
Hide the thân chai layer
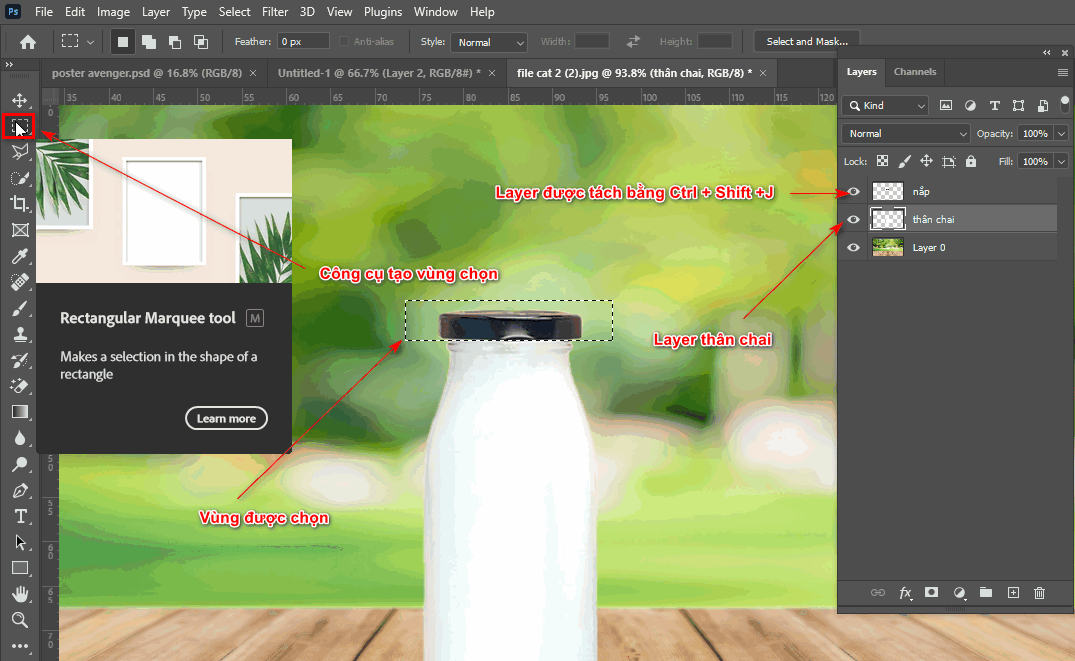coord(853,219)
